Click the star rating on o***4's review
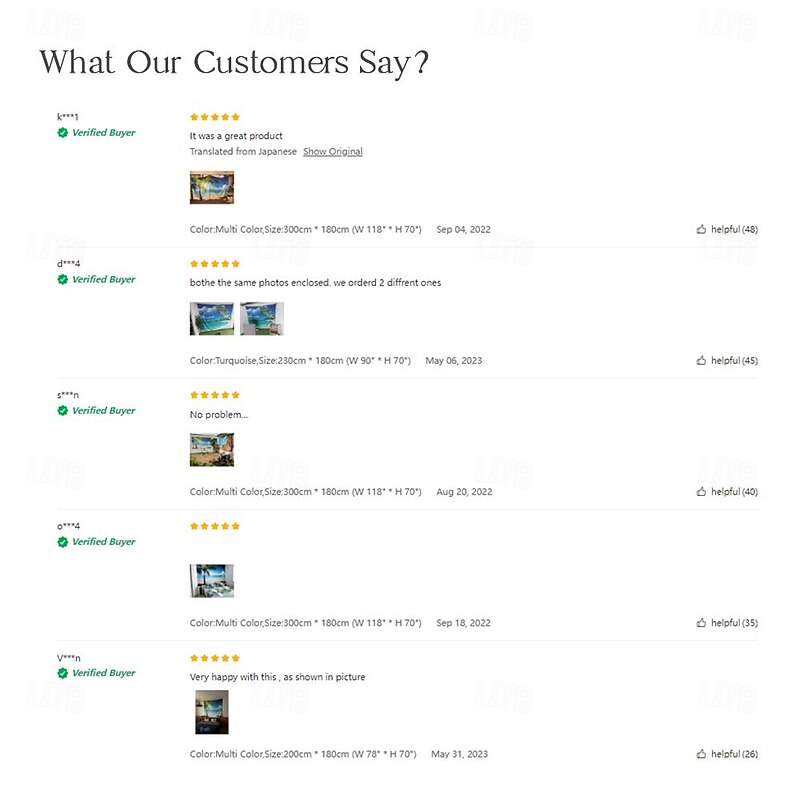 tap(215, 526)
